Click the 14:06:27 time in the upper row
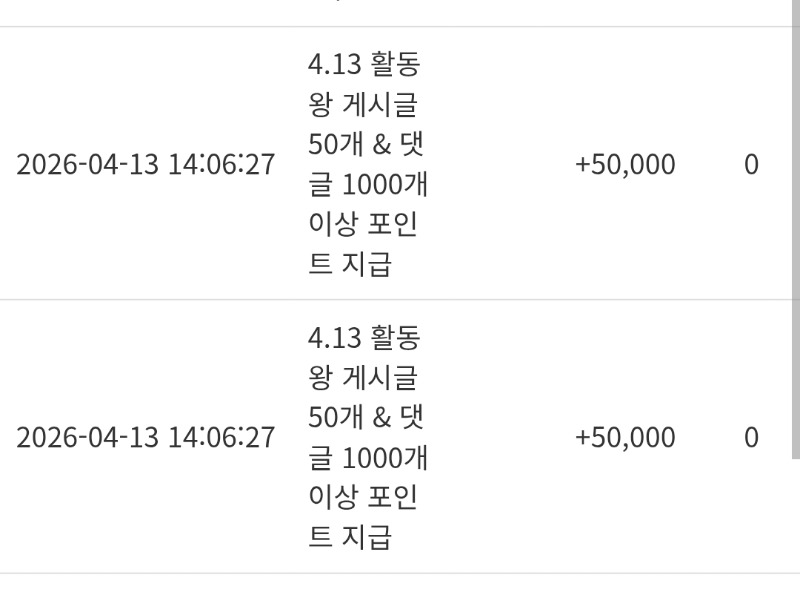 tap(220, 165)
